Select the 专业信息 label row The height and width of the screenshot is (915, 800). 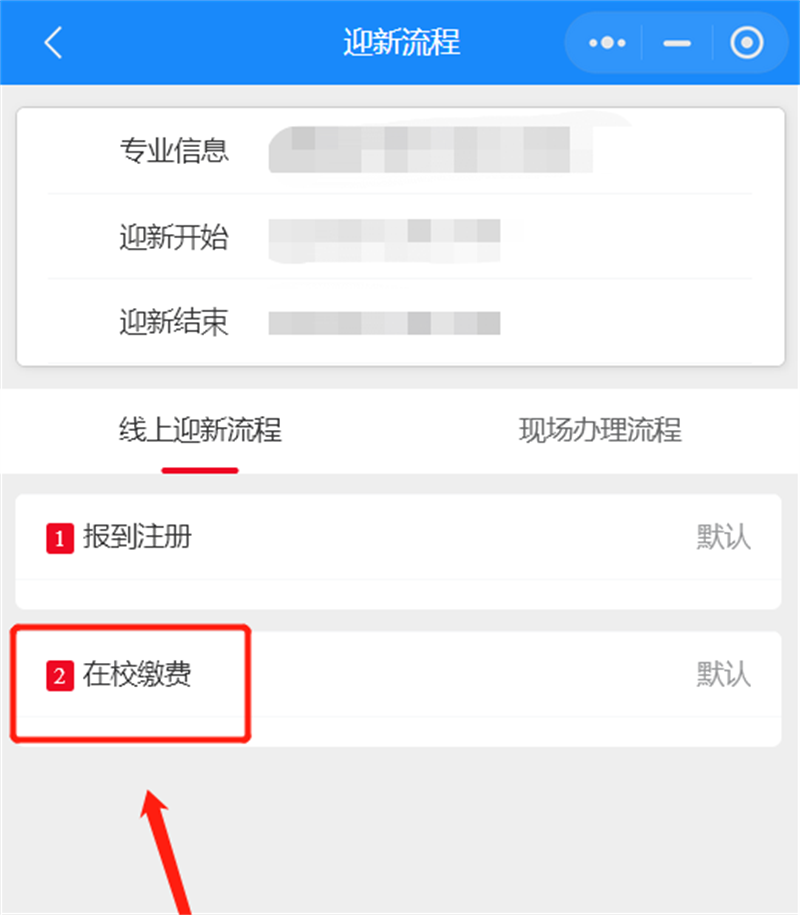tap(400, 151)
